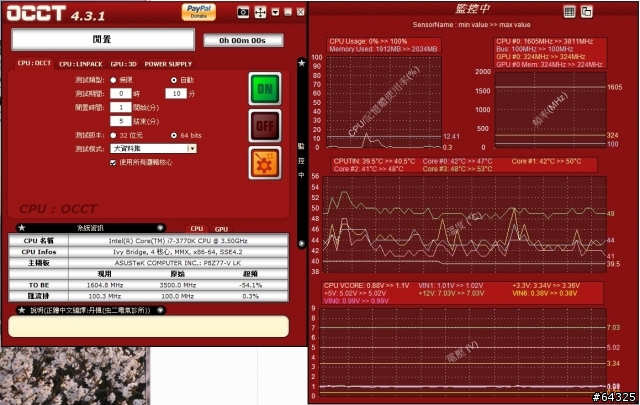Screen dimensions: 640x405
Task: Click the test duration minutes field showing 10
Action: 176,93
